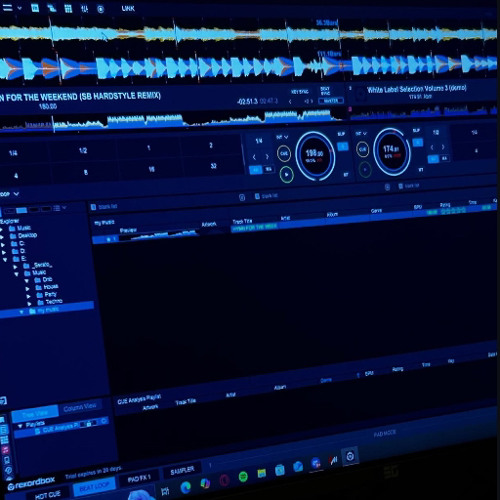Expand the Desktop folder in Explorer
The image size is (500, 500).
(x=2, y=237)
